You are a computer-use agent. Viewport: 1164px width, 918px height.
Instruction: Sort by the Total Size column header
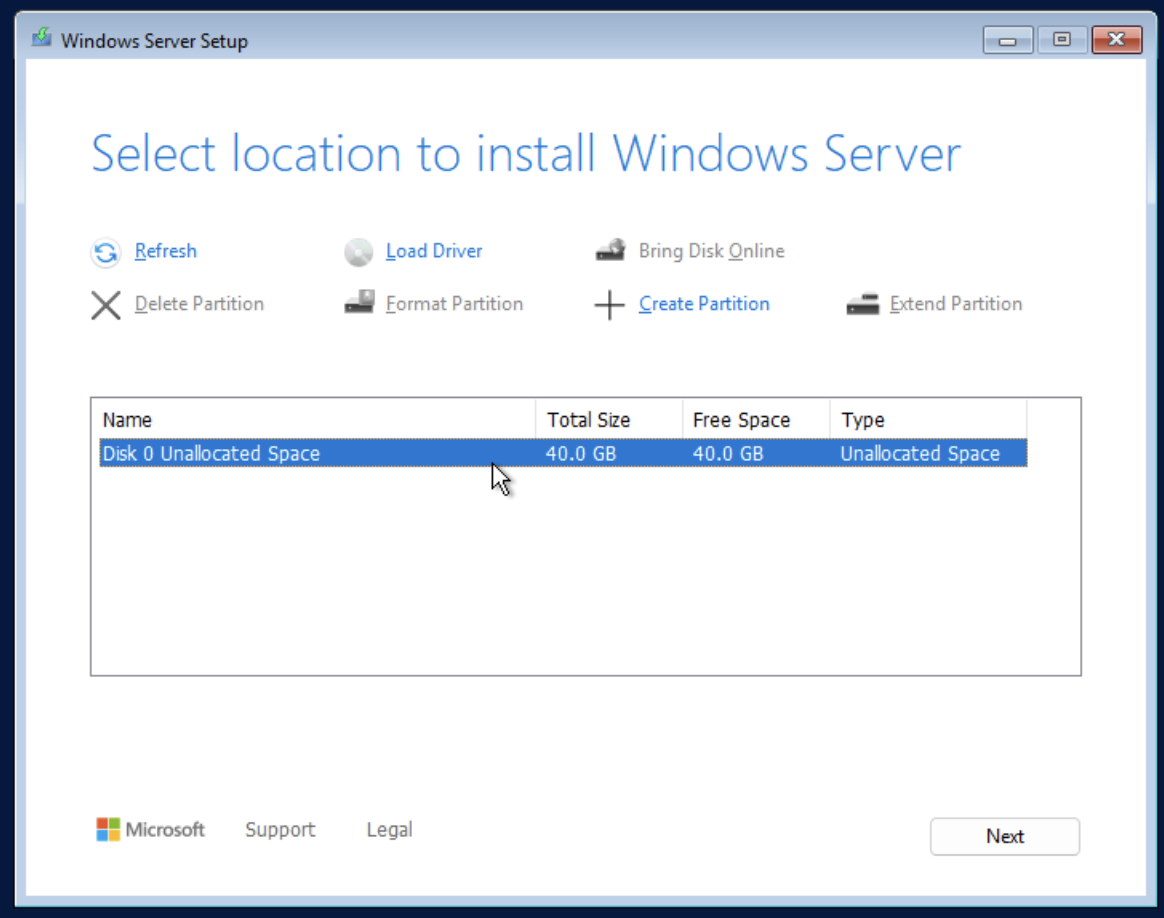click(x=609, y=419)
